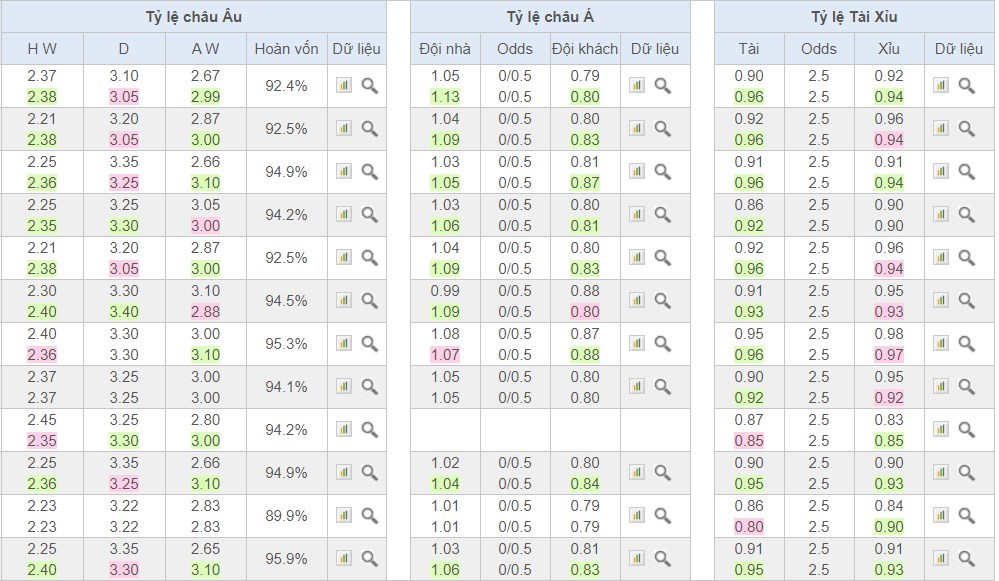Click the magnifier icon in the 94.5% payout row
The width and height of the screenshot is (999, 581).
coord(369,300)
